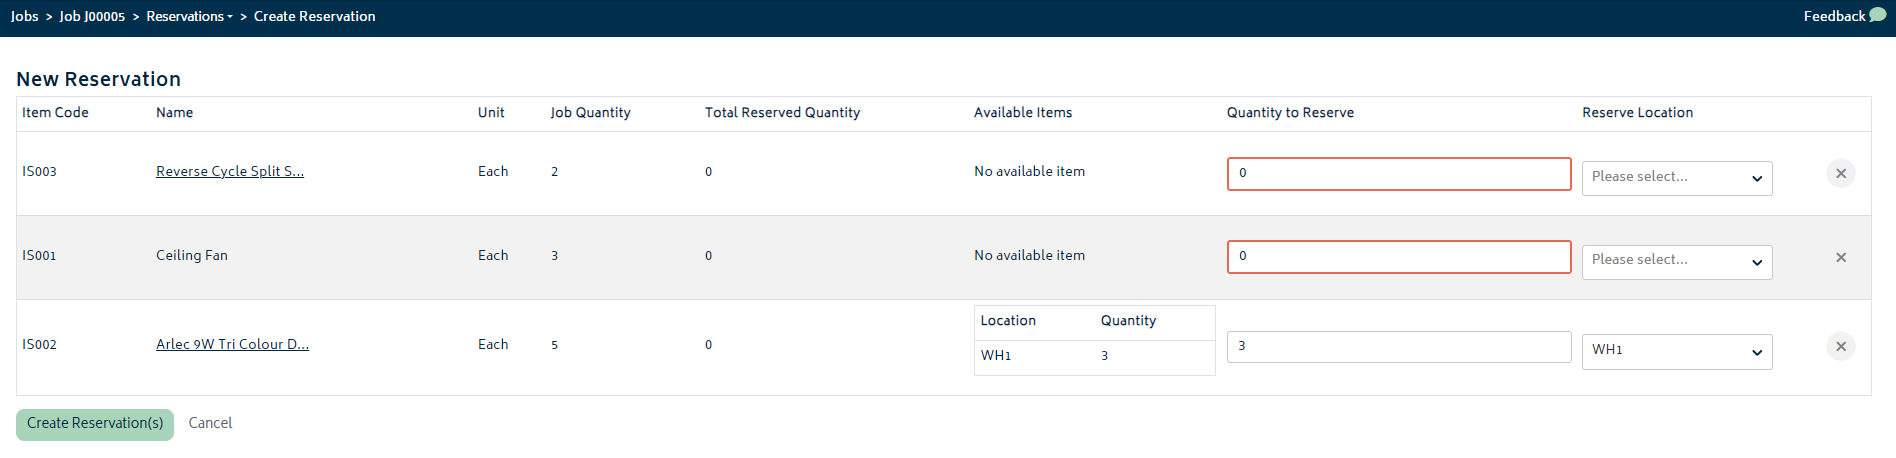The height and width of the screenshot is (458, 1896).
Task: Click Total Reserved Quantity column header
Action: [782, 112]
